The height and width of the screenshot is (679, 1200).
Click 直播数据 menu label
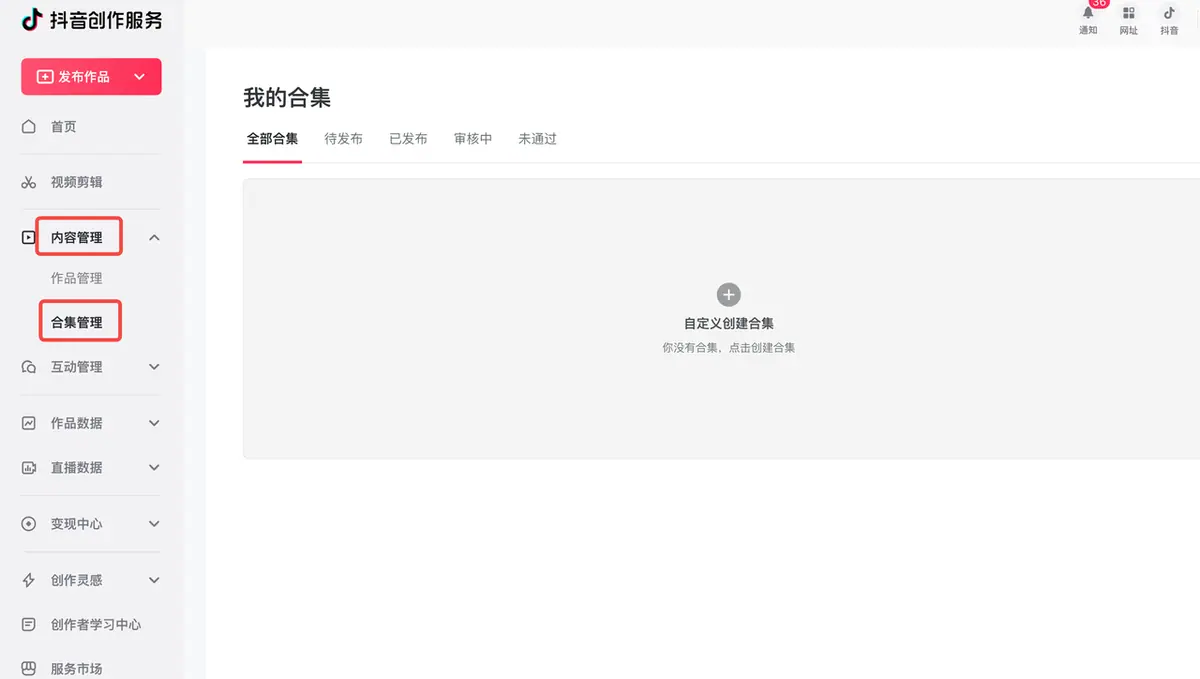pyautogui.click(x=77, y=467)
